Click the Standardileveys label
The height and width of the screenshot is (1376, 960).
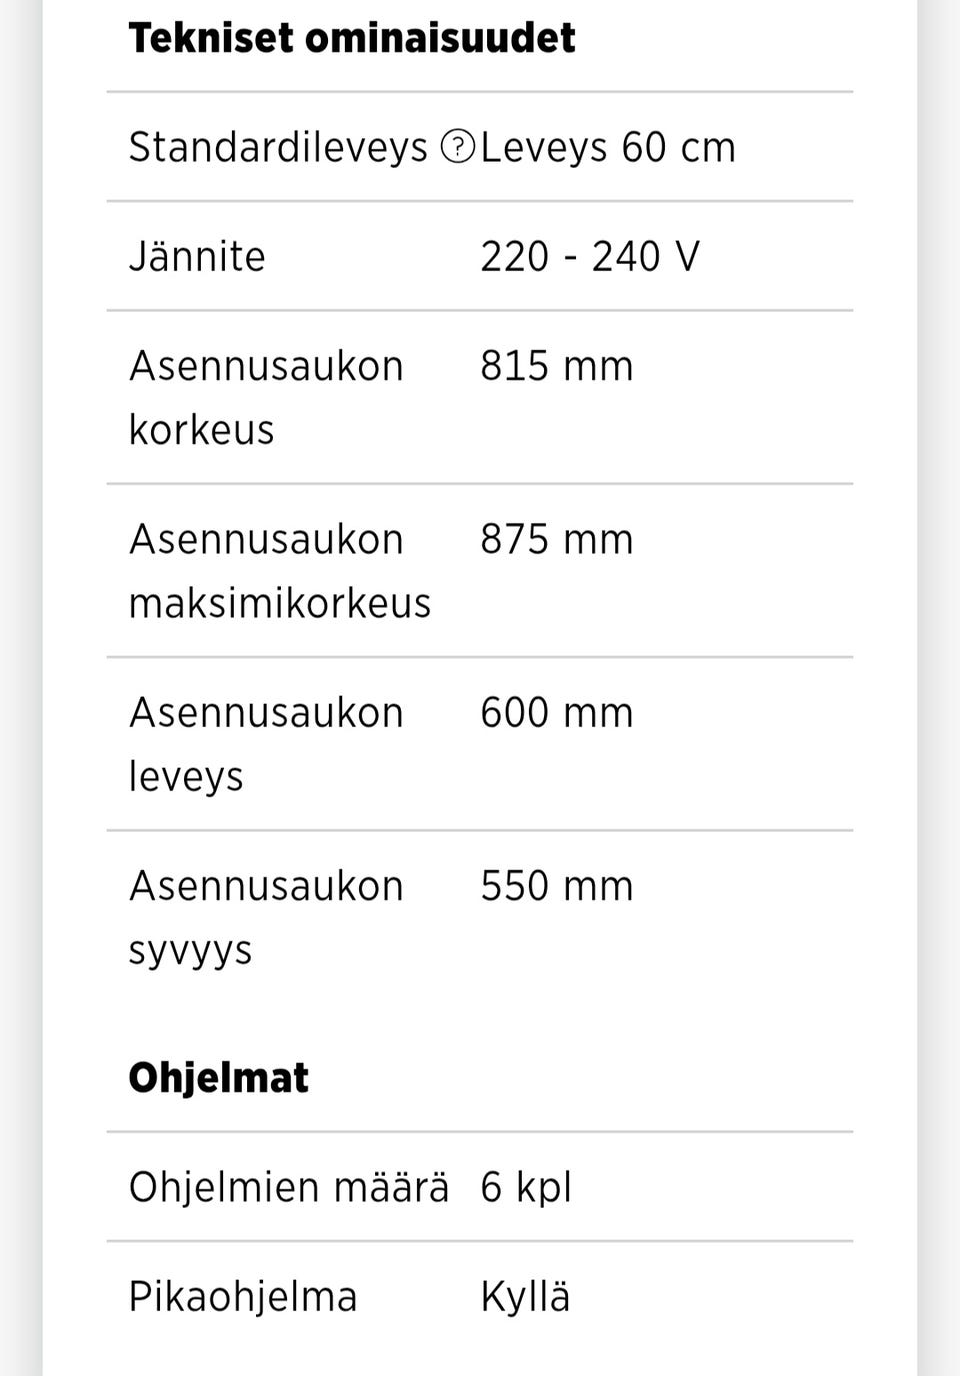click(x=278, y=148)
